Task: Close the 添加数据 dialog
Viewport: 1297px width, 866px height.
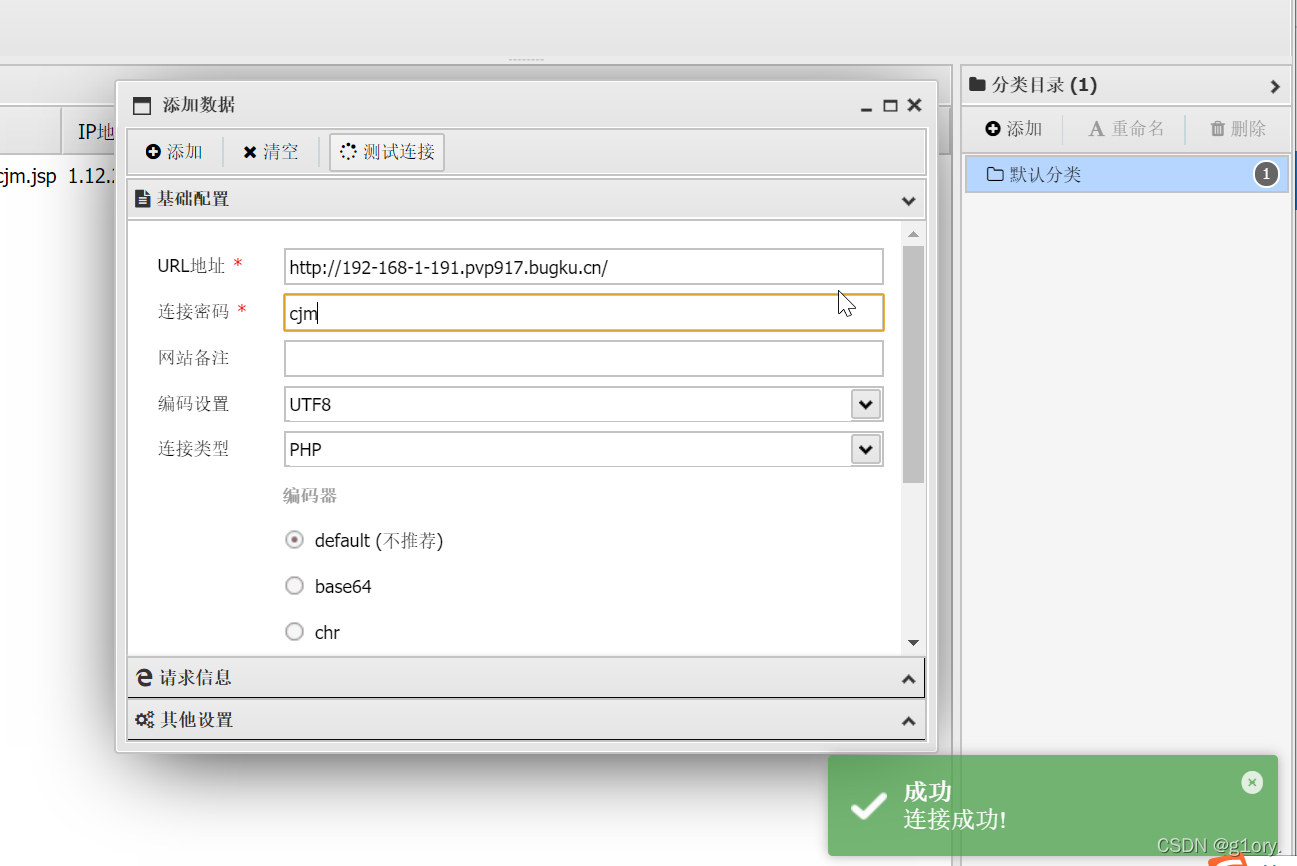Action: pyautogui.click(x=914, y=105)
